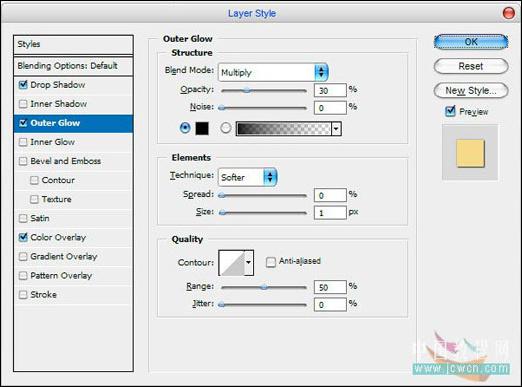Check the Anti-aliased option

click(x=271, y=262)
